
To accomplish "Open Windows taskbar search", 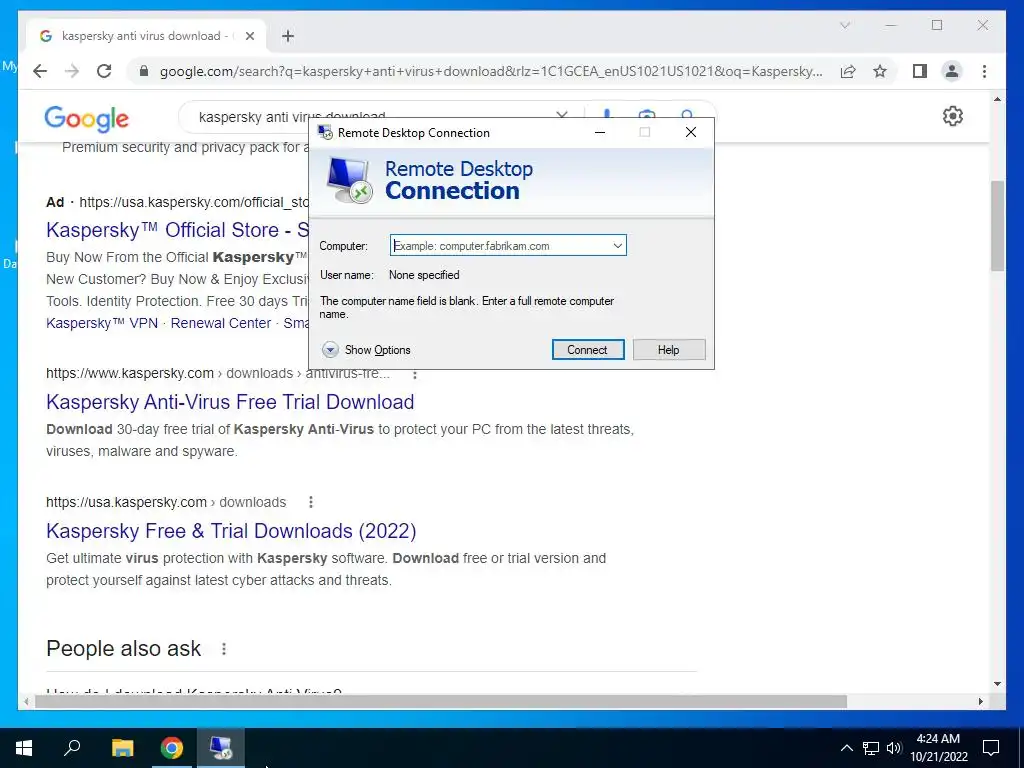I will (x=72, y=748).
